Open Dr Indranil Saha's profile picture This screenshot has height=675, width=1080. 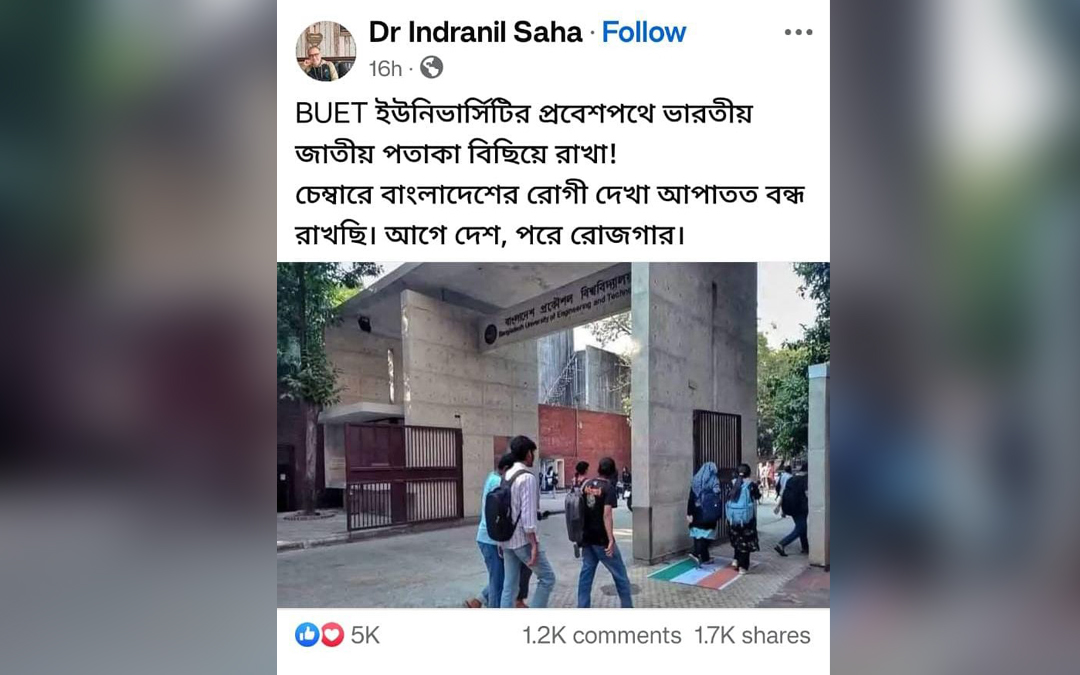pos(326,51)
